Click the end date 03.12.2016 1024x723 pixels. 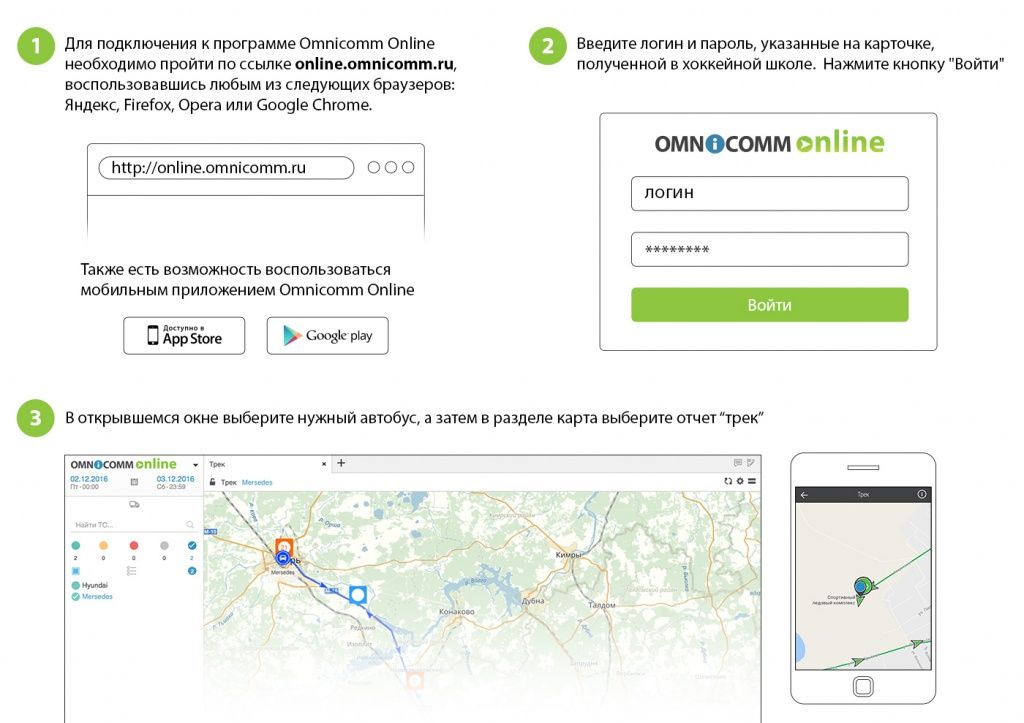(175, 479)
